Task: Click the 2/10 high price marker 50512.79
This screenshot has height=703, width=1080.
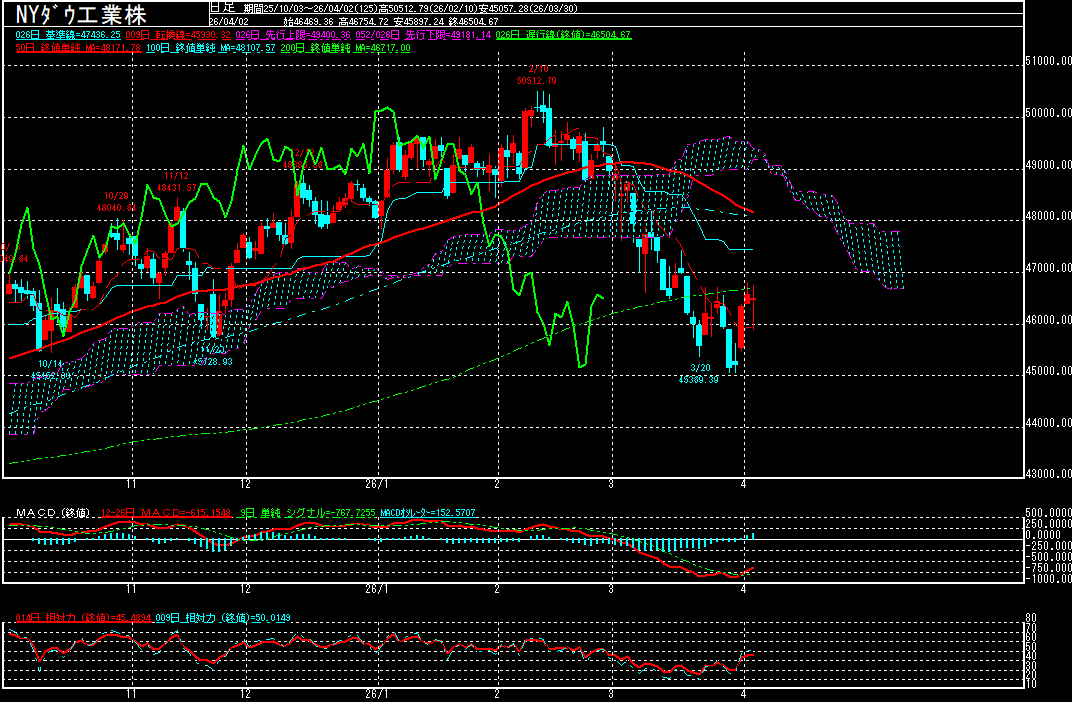Action: click(536, 80)
